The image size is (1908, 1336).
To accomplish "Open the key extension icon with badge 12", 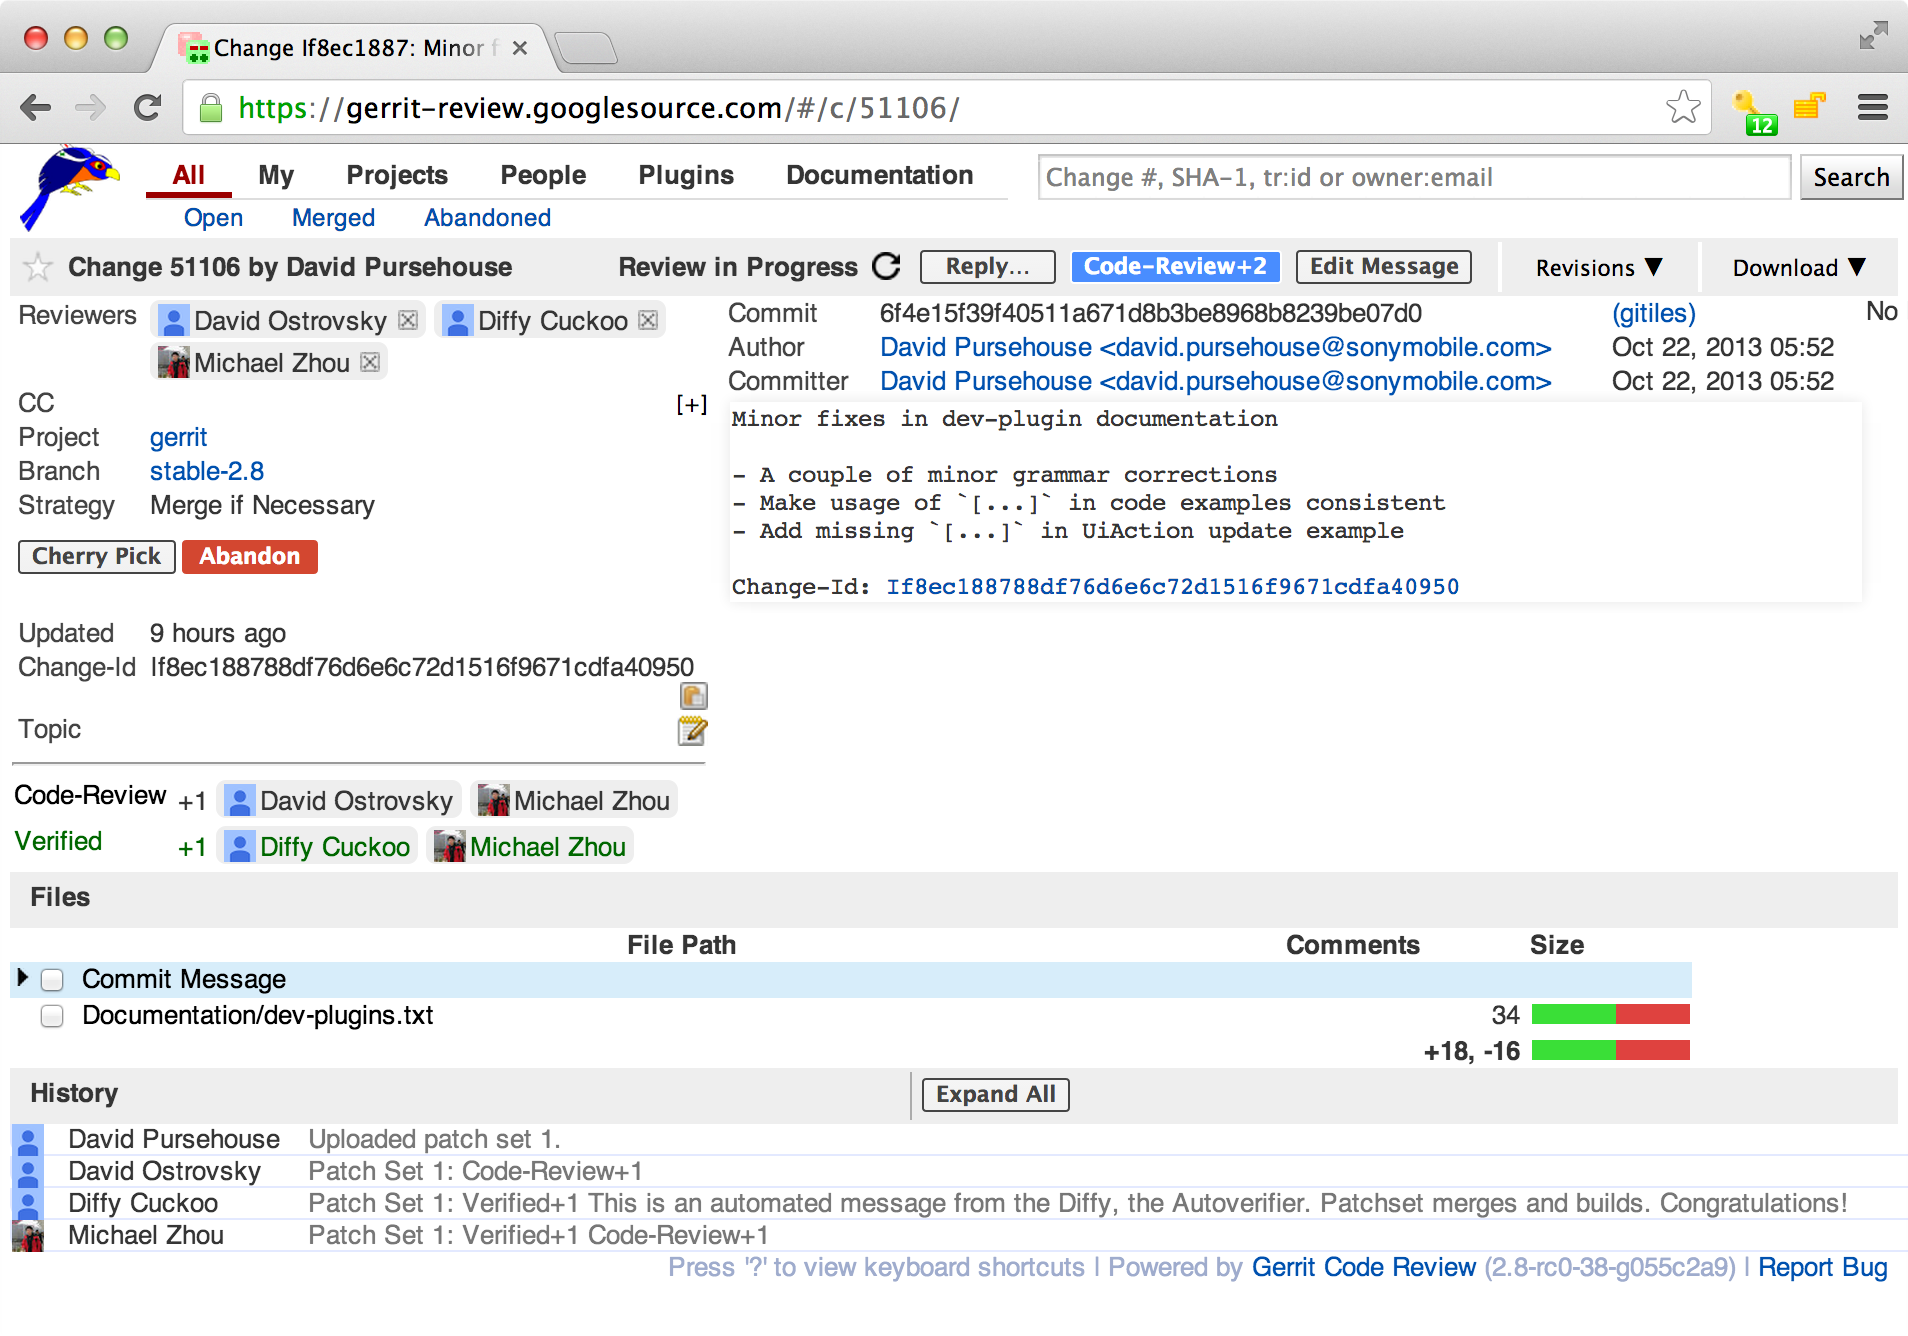I will pyautogui.click(x=1752, y=111).
